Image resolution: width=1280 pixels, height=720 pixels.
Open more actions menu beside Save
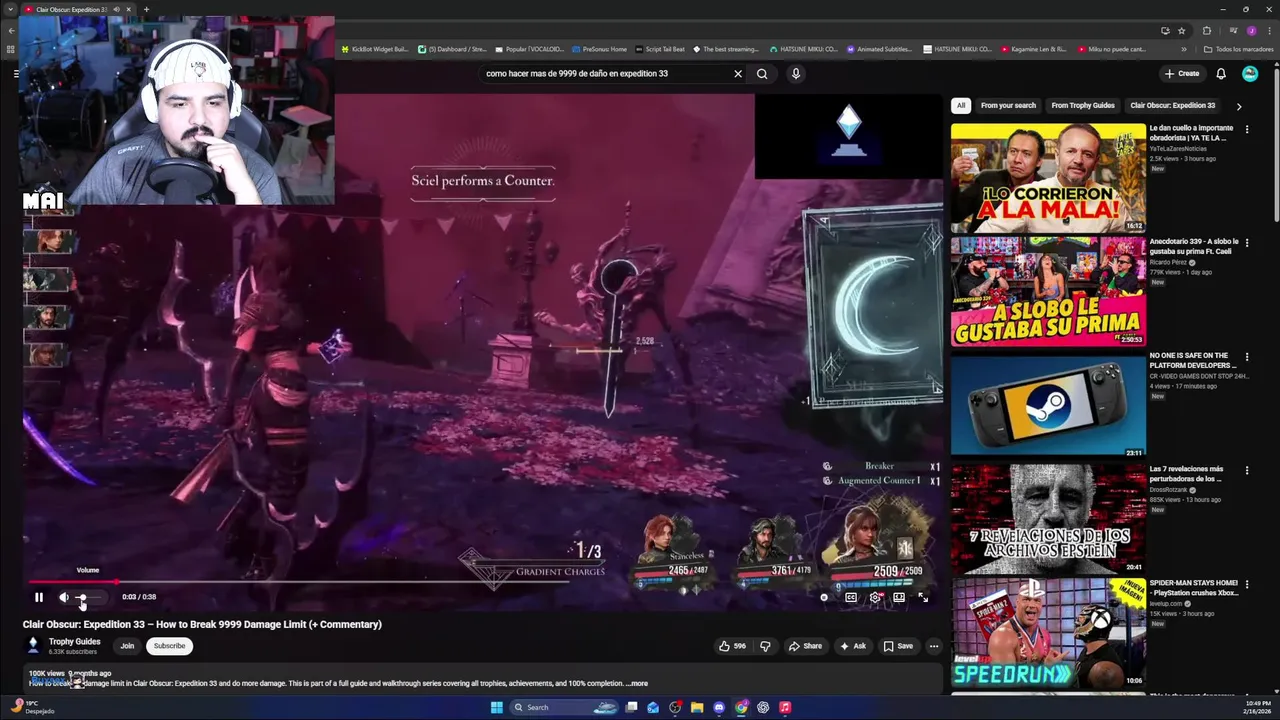point(934,646)
